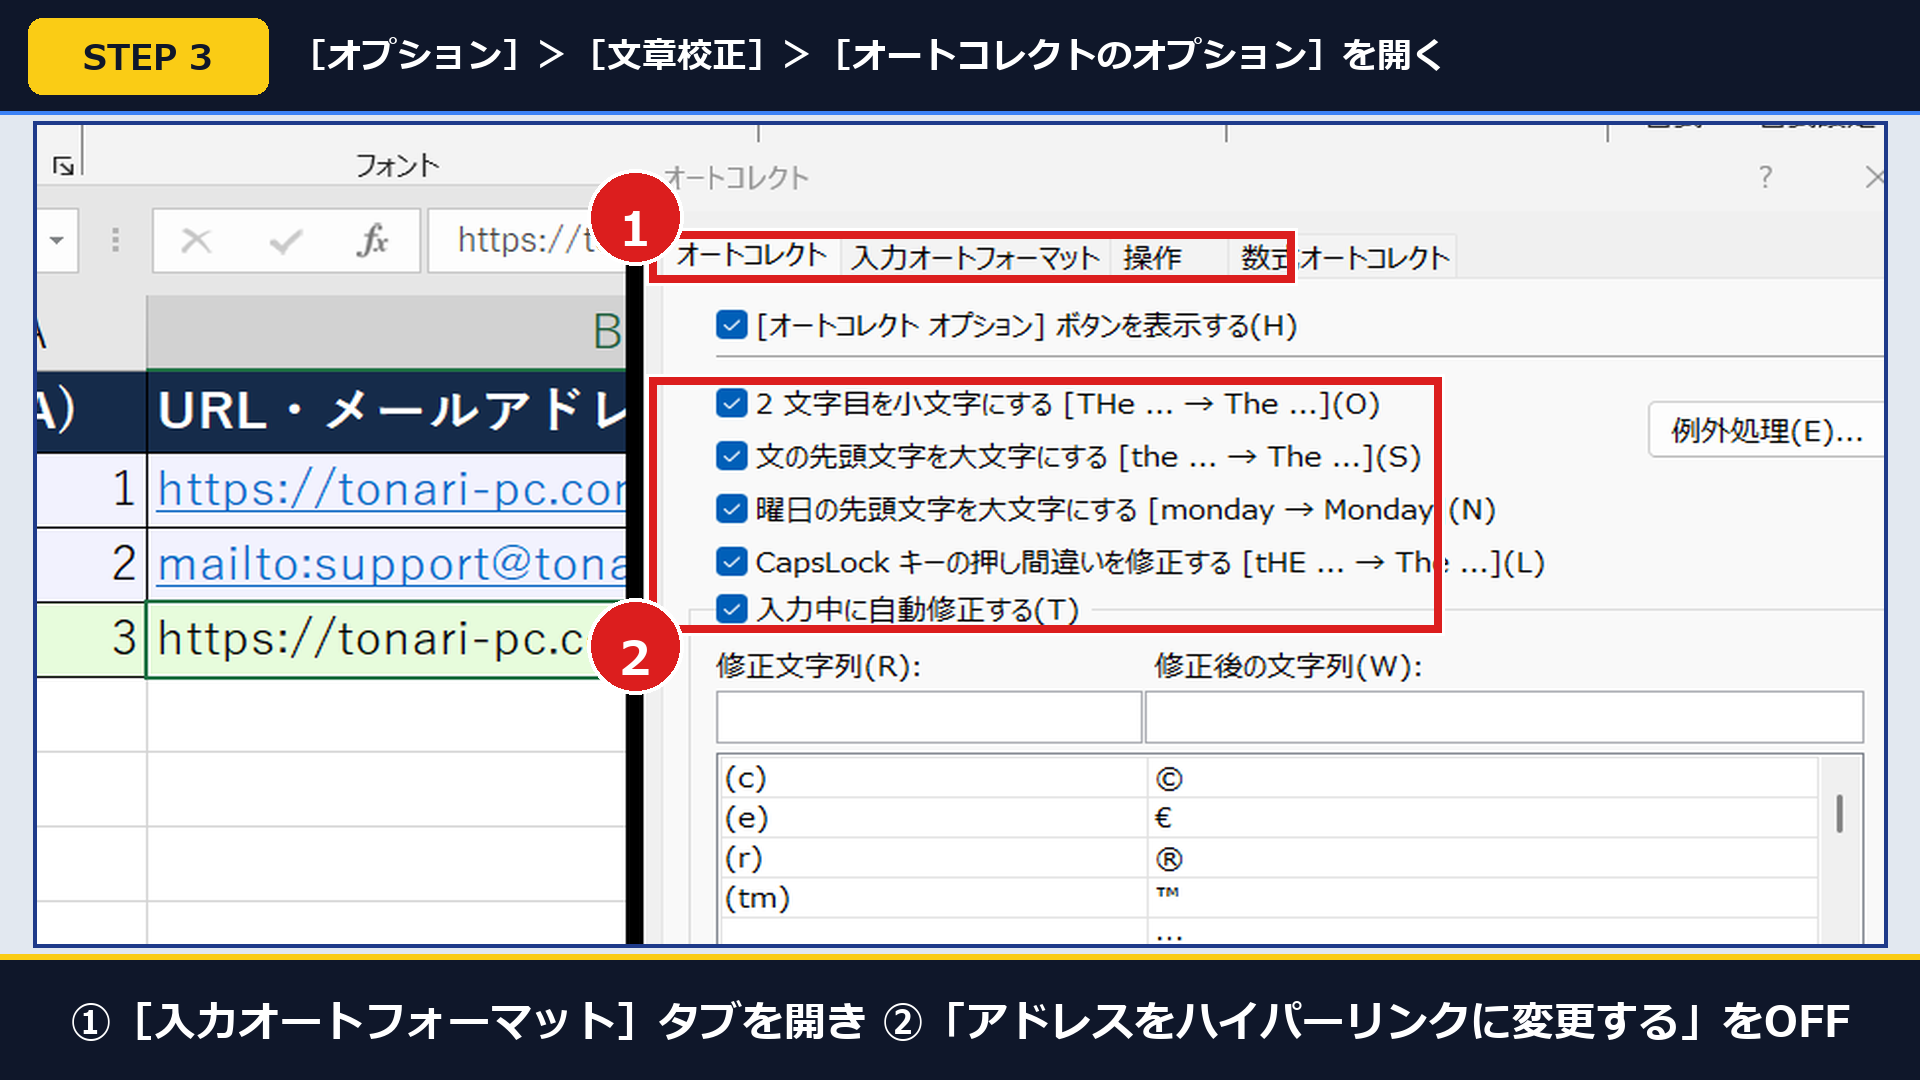Expand the Name Box dropdown arrow
This screenshot has height=1080, width=1920.
[x=57, y=240]
